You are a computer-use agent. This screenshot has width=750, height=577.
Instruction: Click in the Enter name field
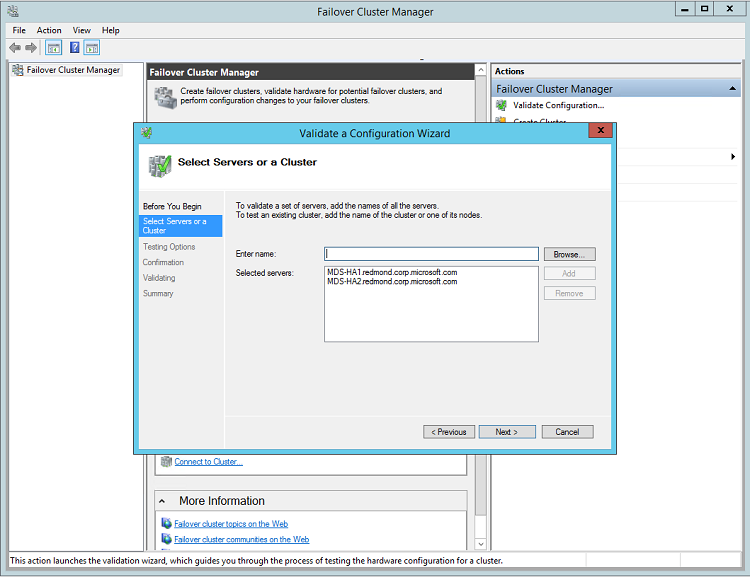pyautogui.click(x=431, y=254)
